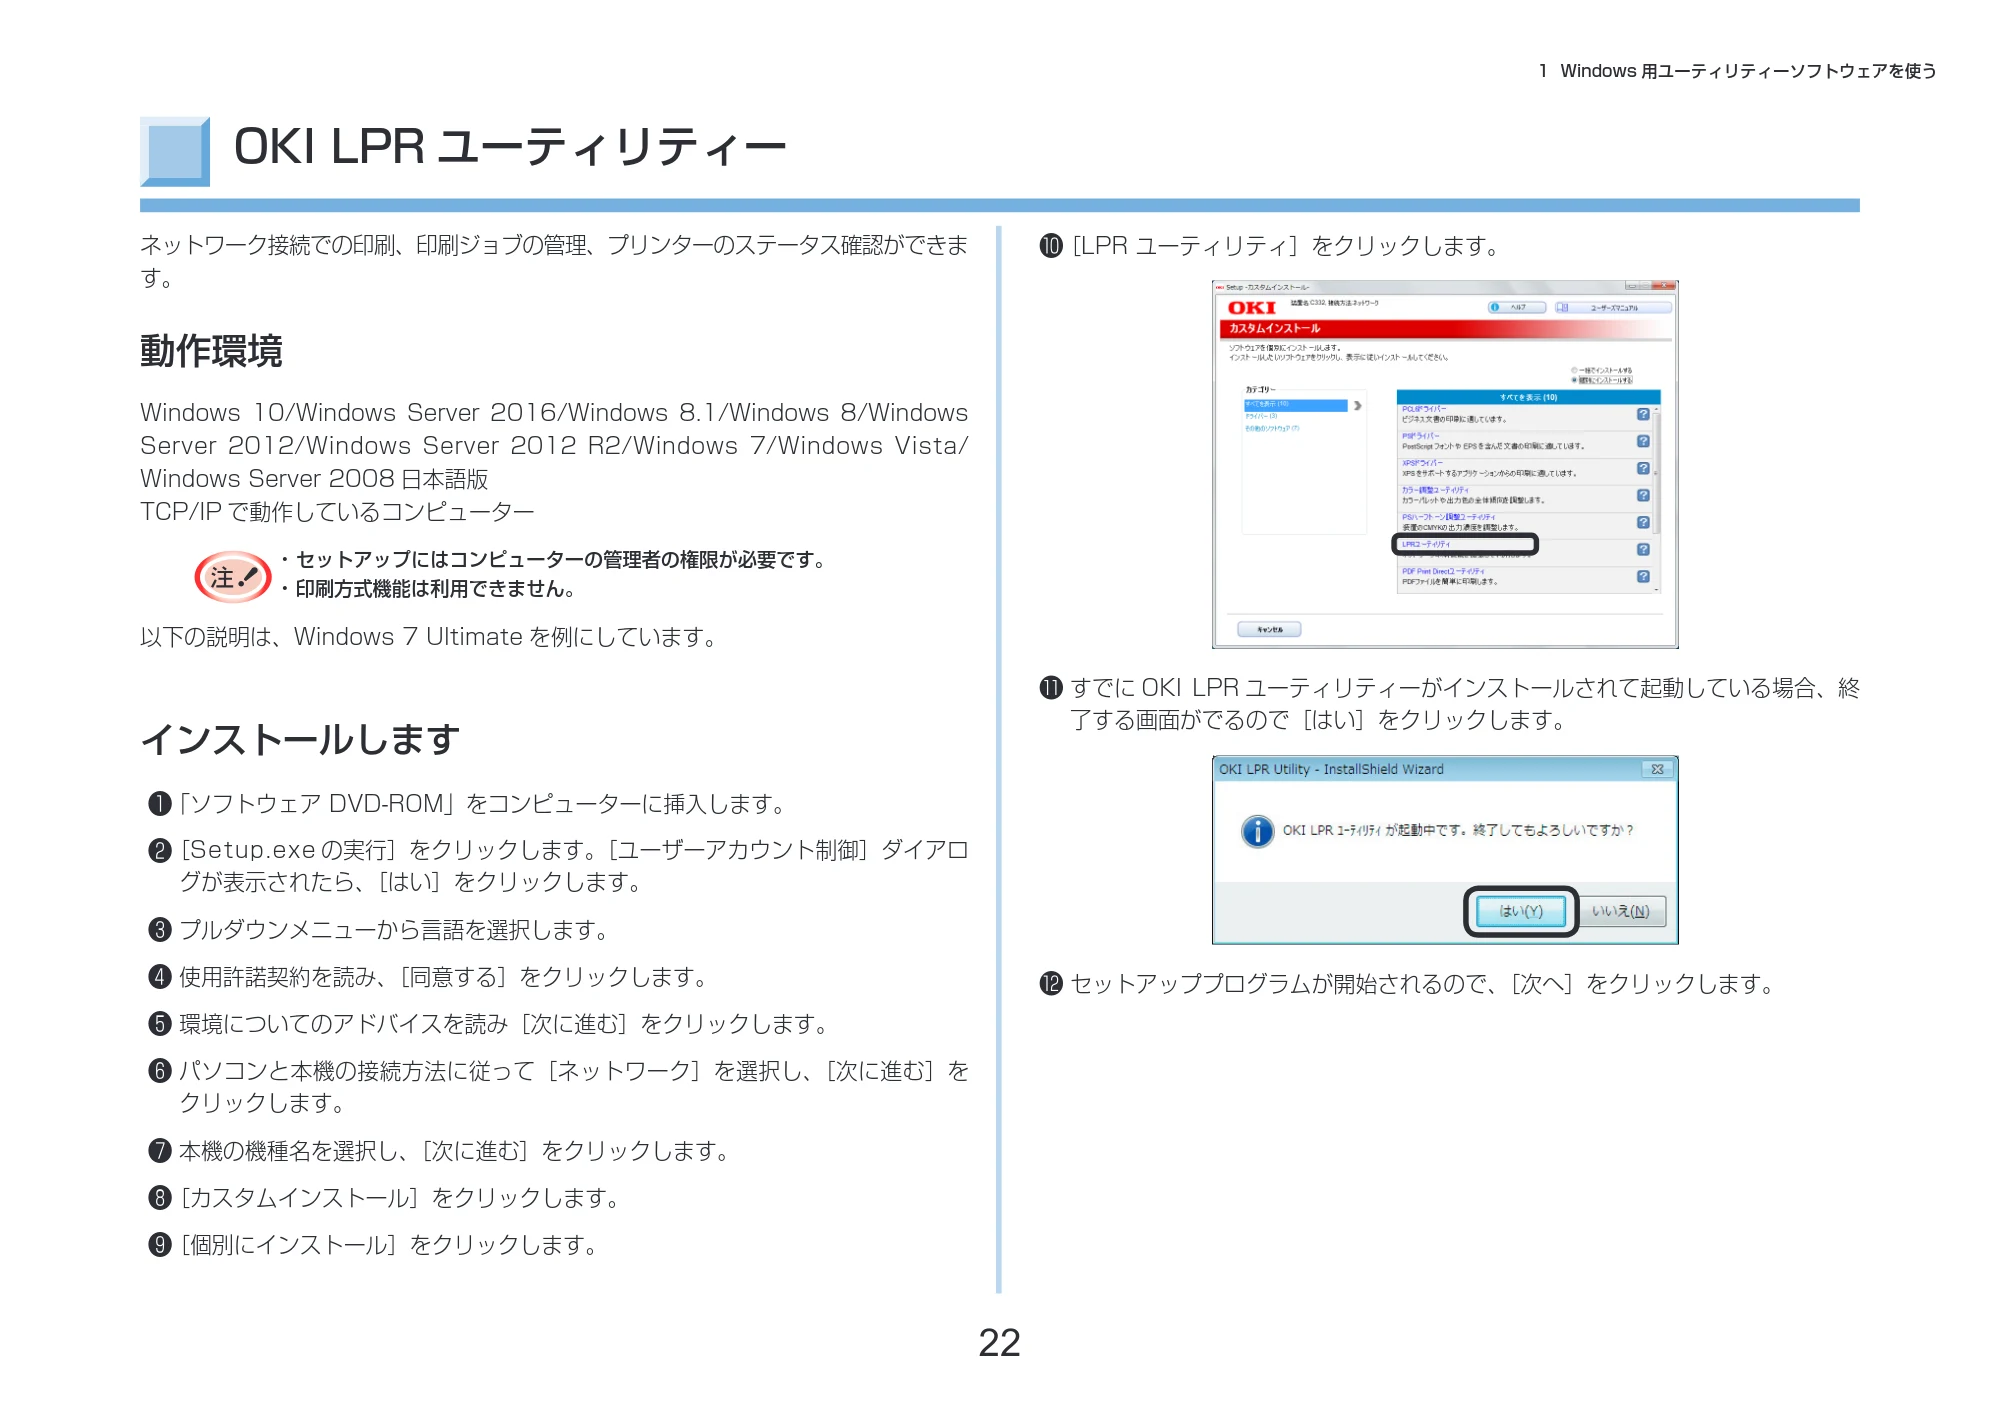Image resolution: width=2001 pixels, height=1417 pixels.
Task: Open help for カラー調整ユーティリティ row
Action: 1643,495
